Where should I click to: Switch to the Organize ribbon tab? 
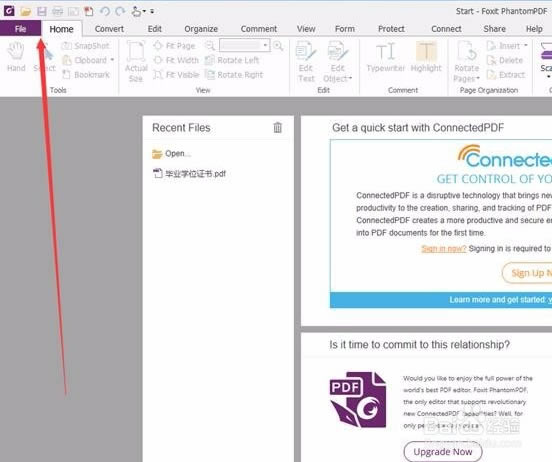pyautogui.click(x=201, y=29)
